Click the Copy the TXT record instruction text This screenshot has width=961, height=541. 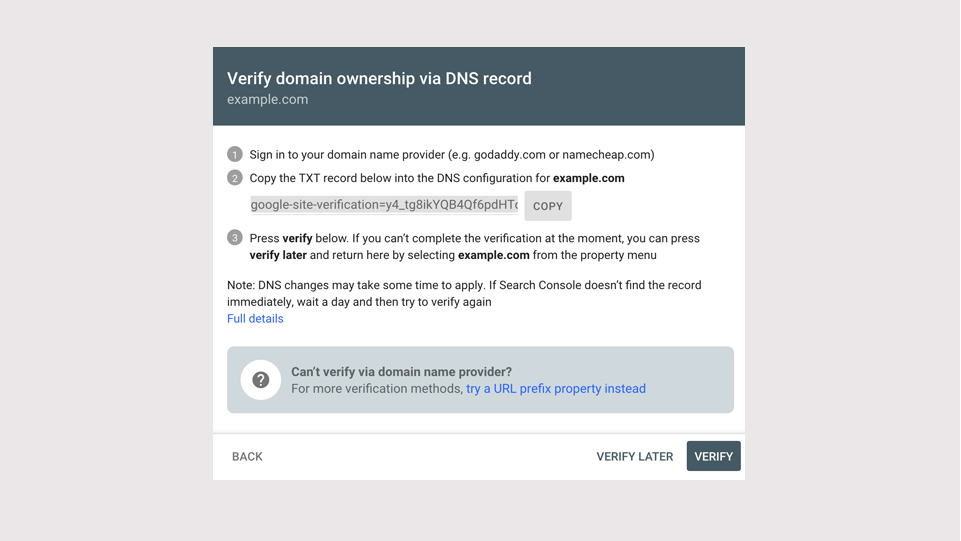[x=437, y=178]
